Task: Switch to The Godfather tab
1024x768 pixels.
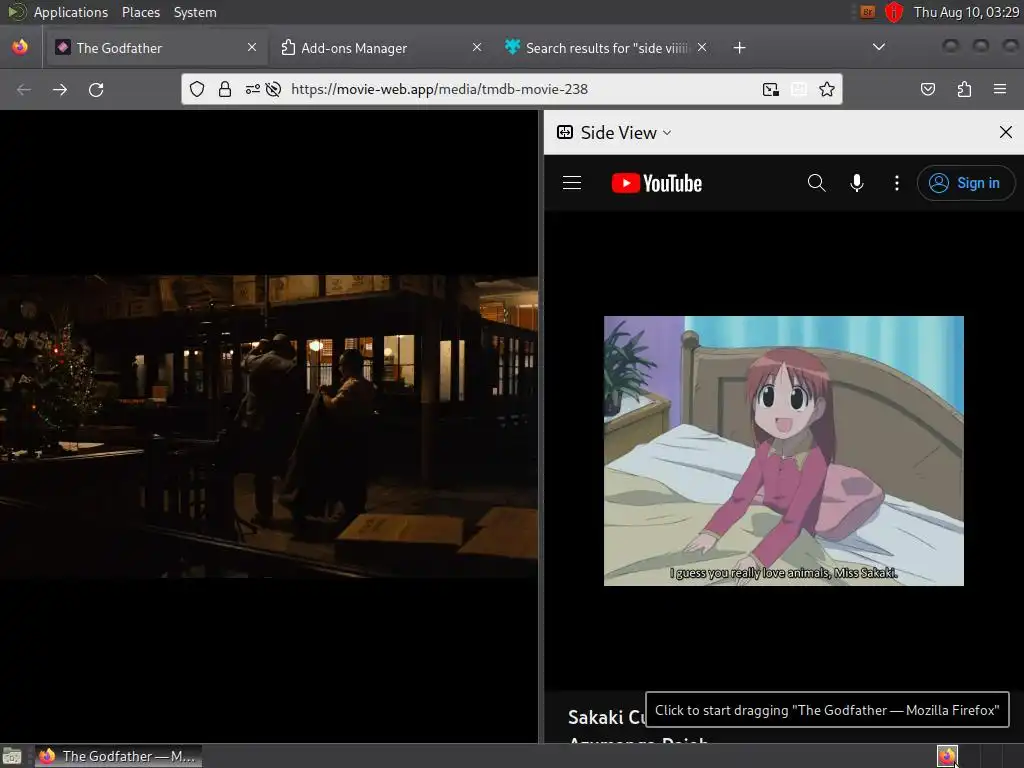Action: 155,48
